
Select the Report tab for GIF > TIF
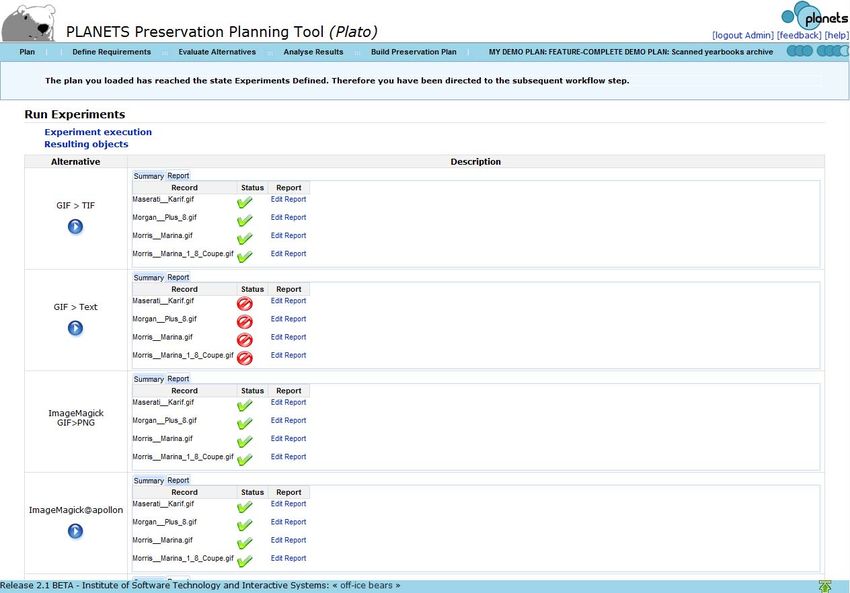[178, 176]
